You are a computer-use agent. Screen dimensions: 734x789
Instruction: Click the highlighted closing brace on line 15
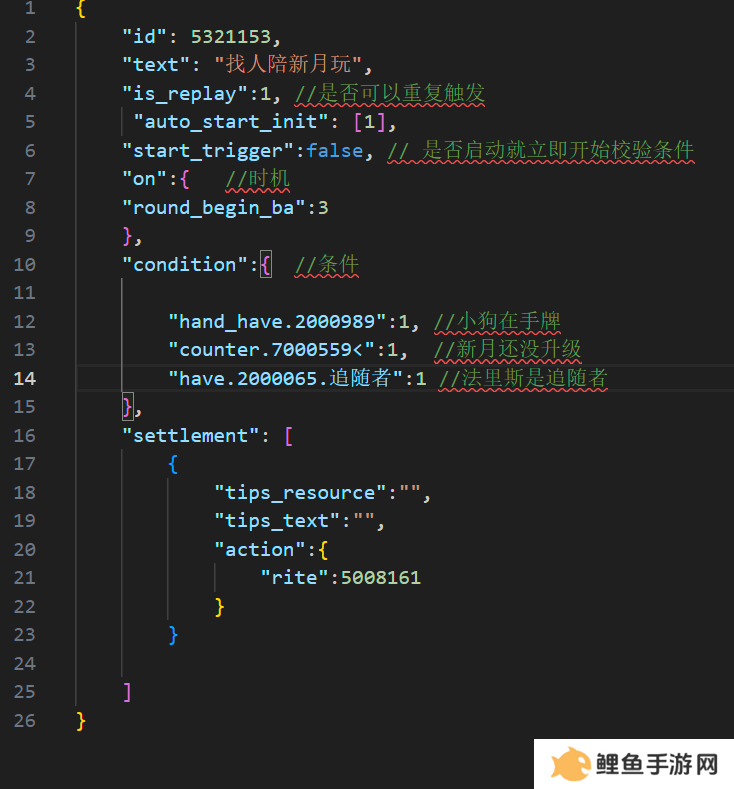128,407
